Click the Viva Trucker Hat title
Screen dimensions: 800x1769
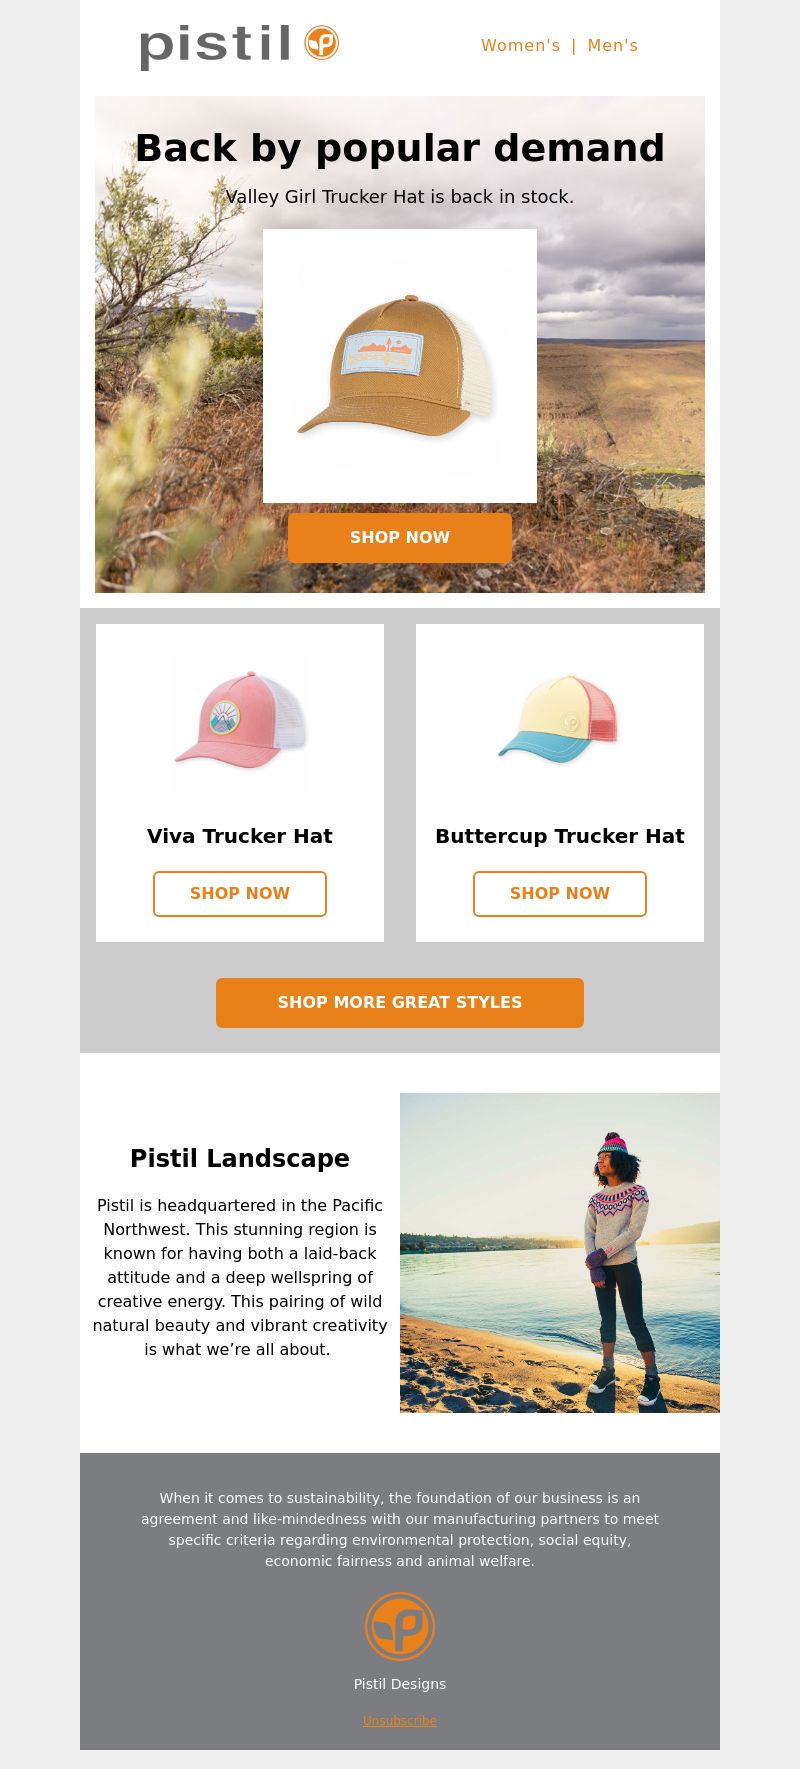pyautogui.click(x=240, y=836)
